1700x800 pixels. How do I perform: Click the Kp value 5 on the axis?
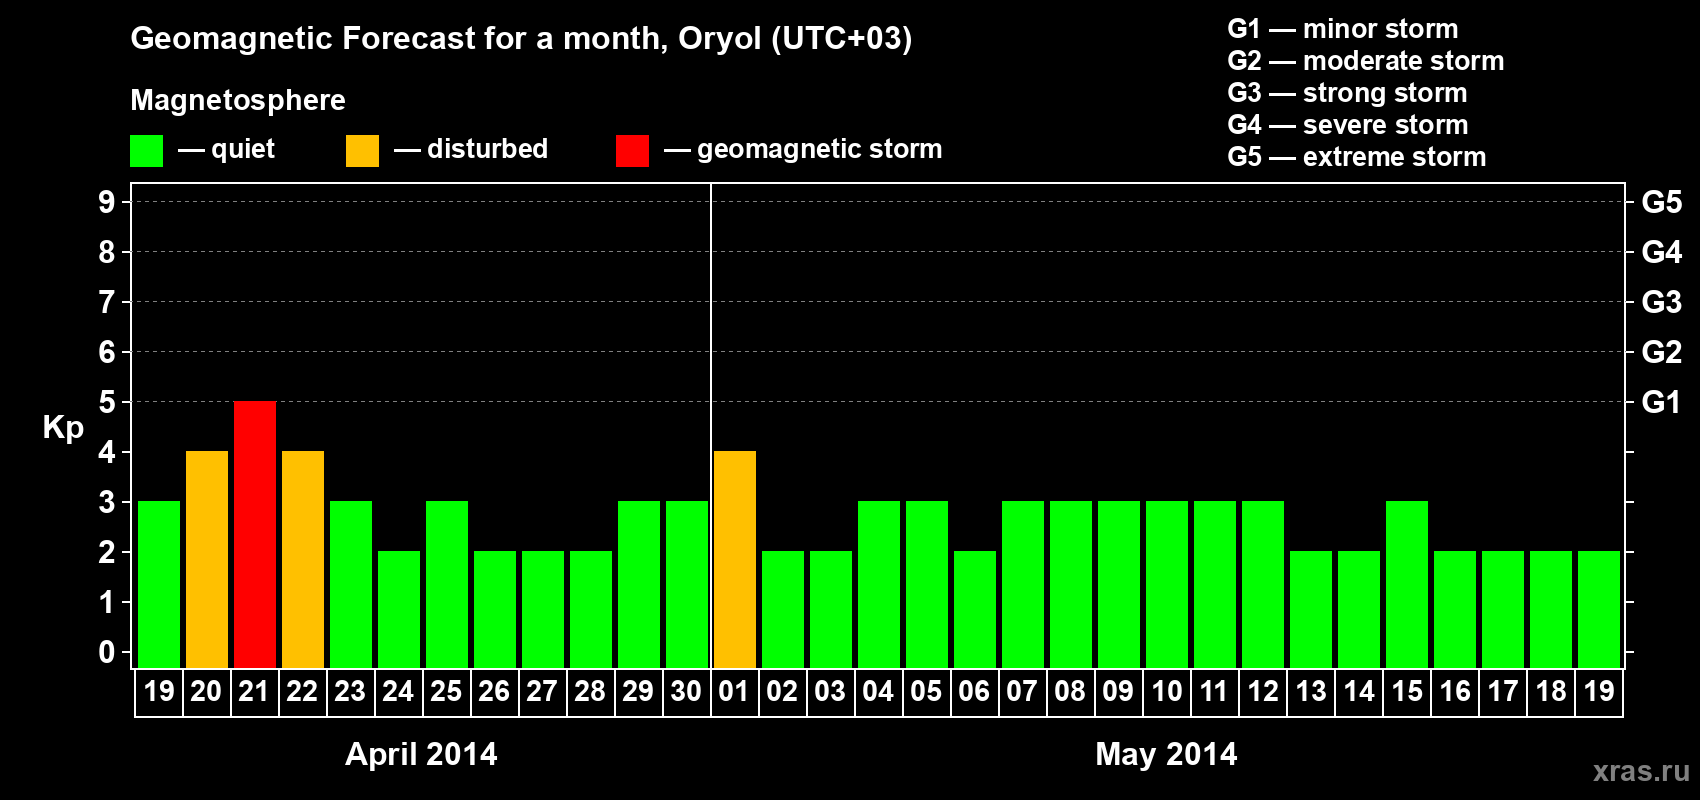click(x=107, y=402)
